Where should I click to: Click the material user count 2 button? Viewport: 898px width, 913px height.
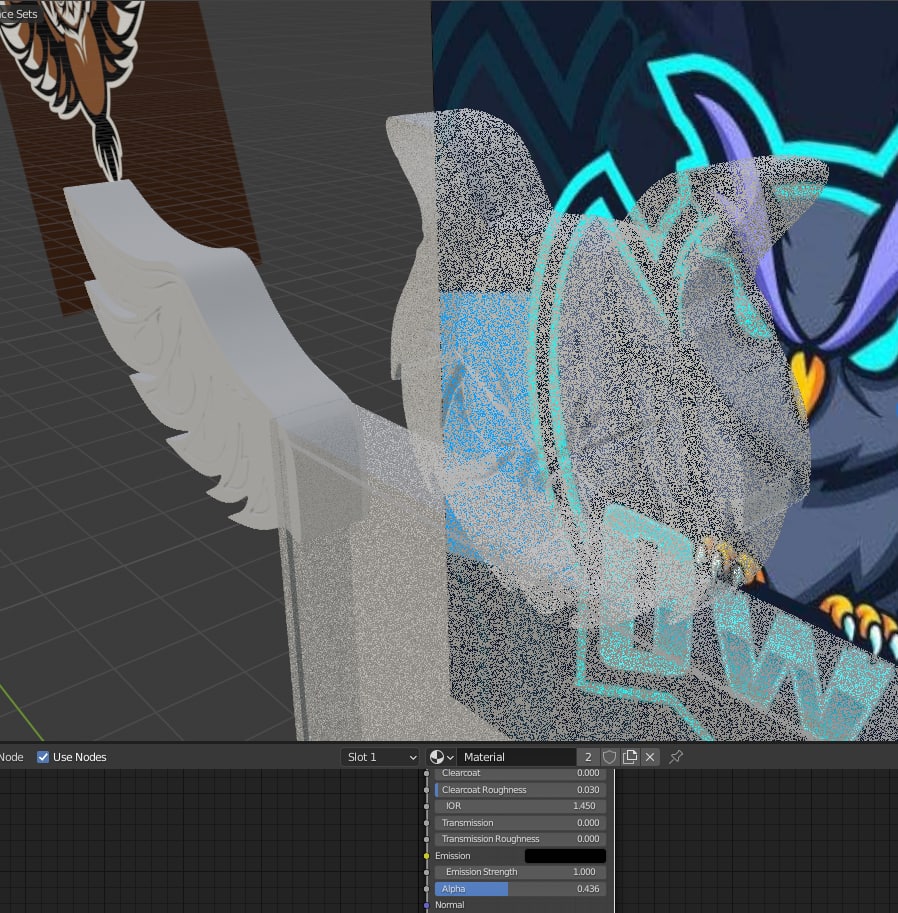coord(588,757)
